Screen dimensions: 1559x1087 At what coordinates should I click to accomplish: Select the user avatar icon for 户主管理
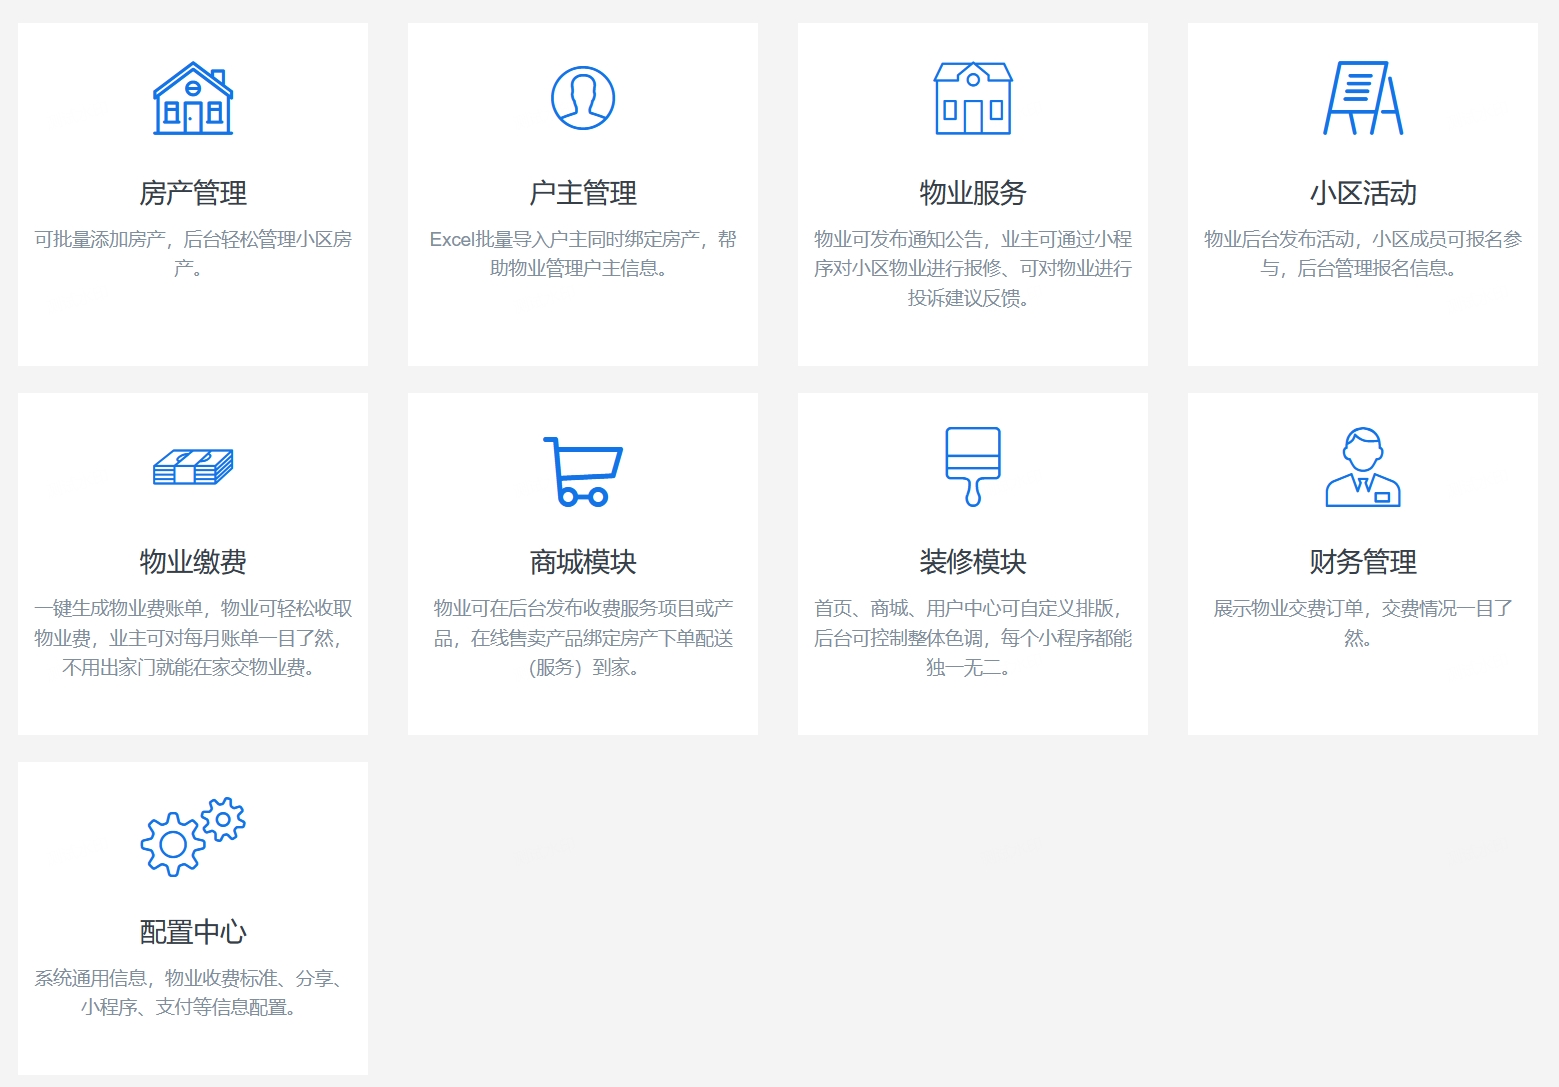click(x=582, y=97)
